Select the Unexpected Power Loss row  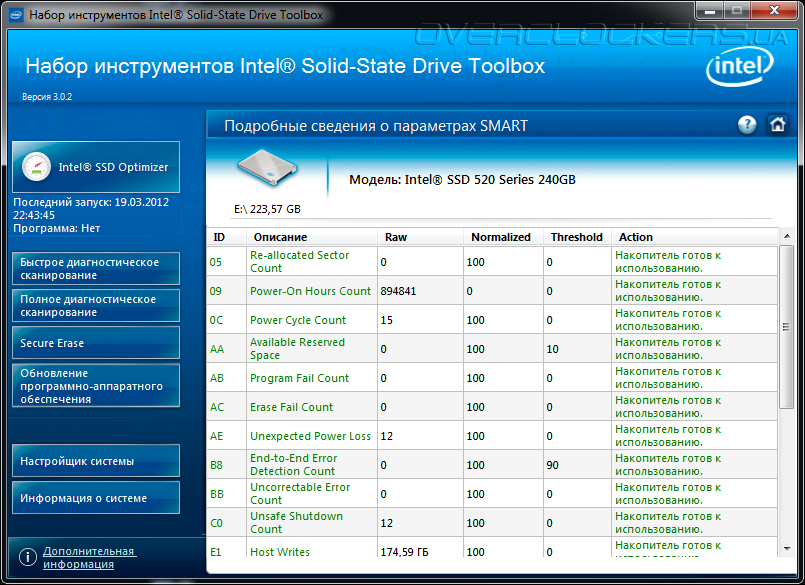tap(492, 436)
